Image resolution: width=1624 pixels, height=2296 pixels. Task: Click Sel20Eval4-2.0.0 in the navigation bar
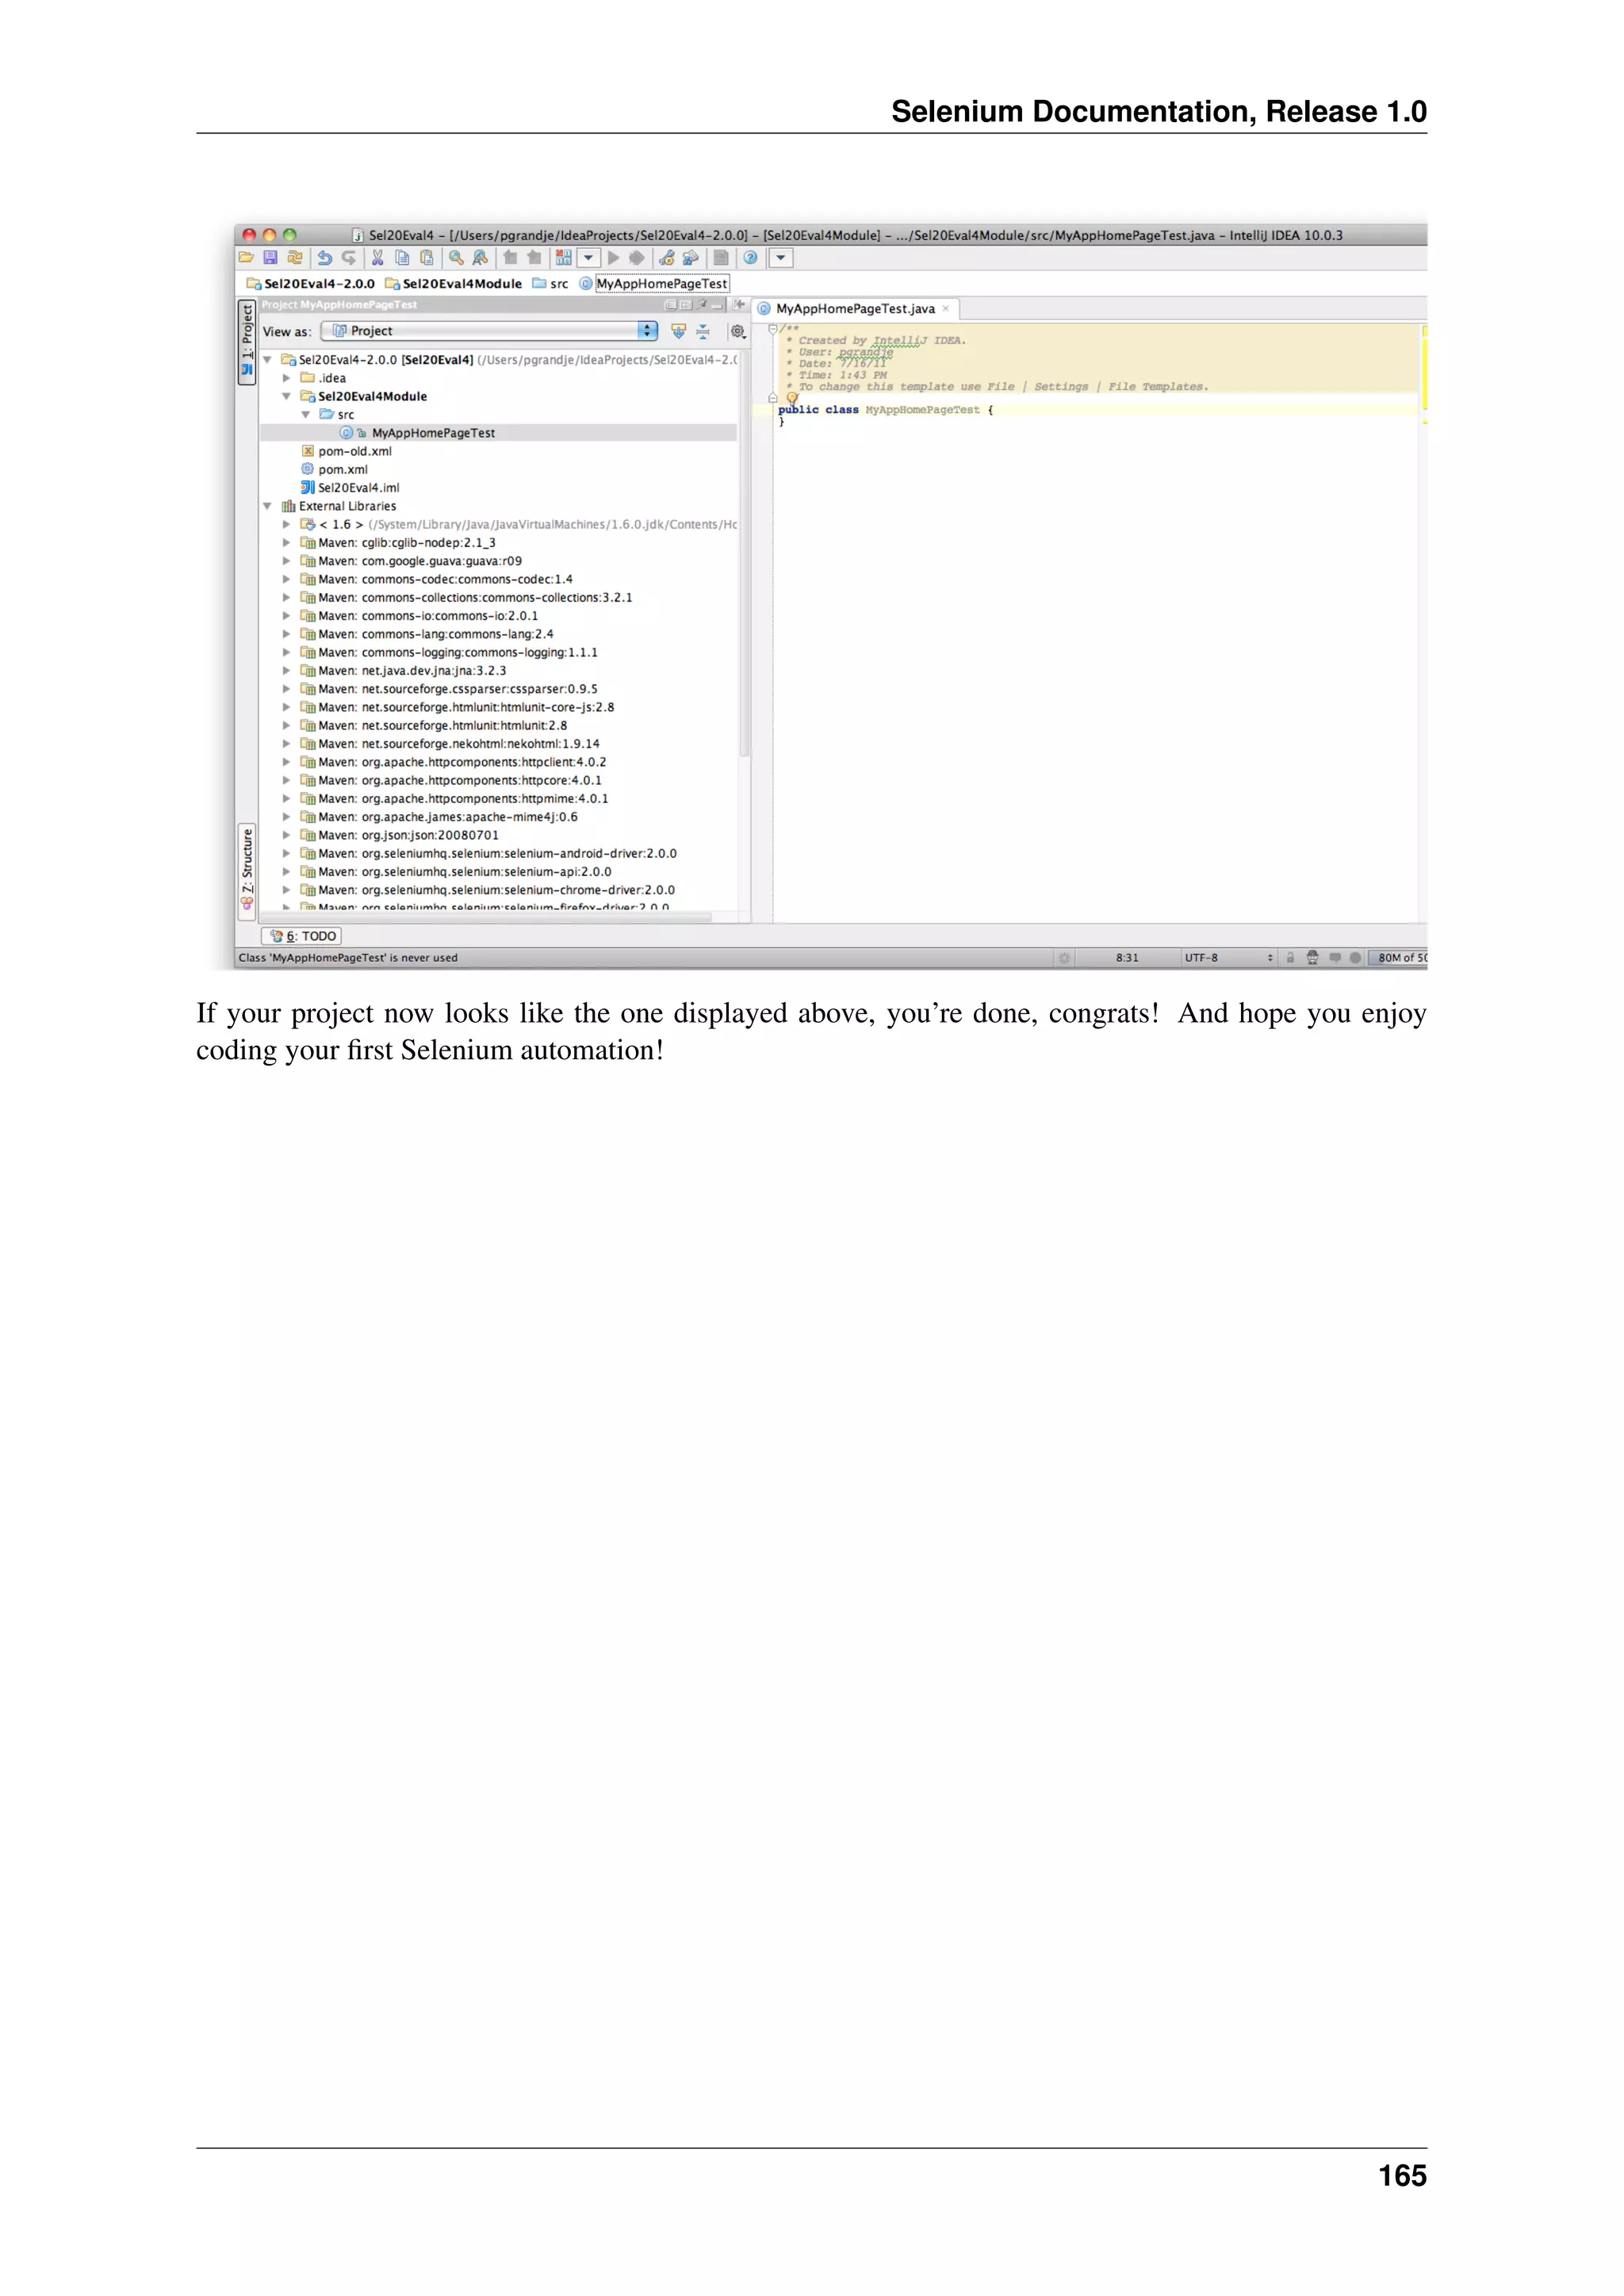pos(310,284)
